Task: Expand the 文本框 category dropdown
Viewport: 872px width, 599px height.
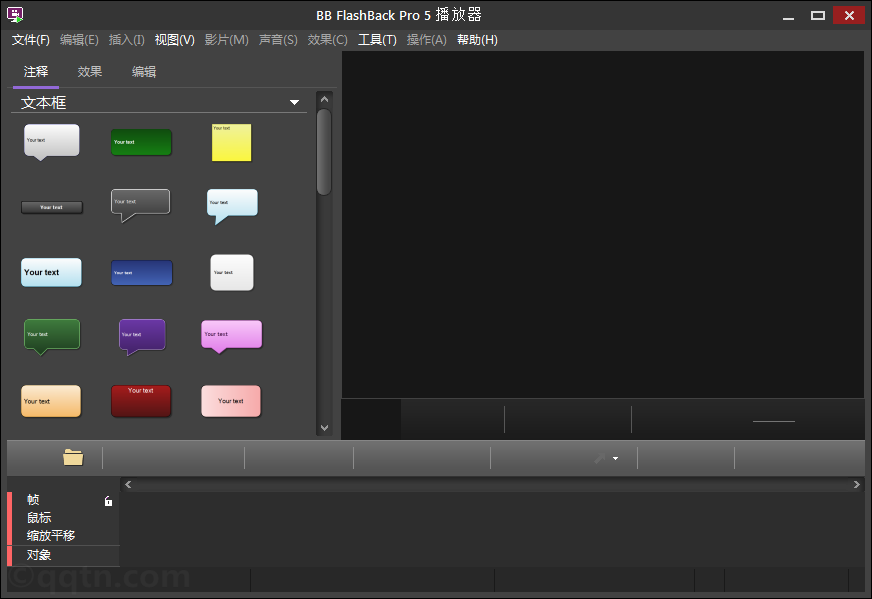Action: [294, 102]
